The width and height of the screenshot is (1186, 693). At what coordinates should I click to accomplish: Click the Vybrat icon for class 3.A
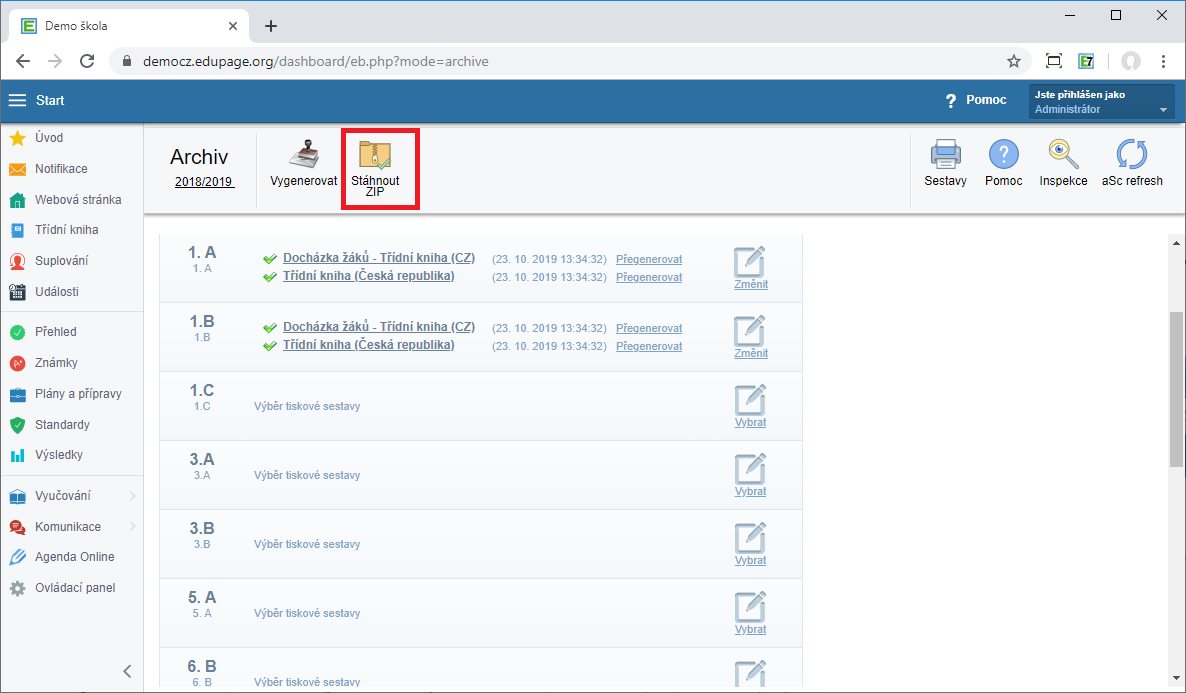coord(750,468)
